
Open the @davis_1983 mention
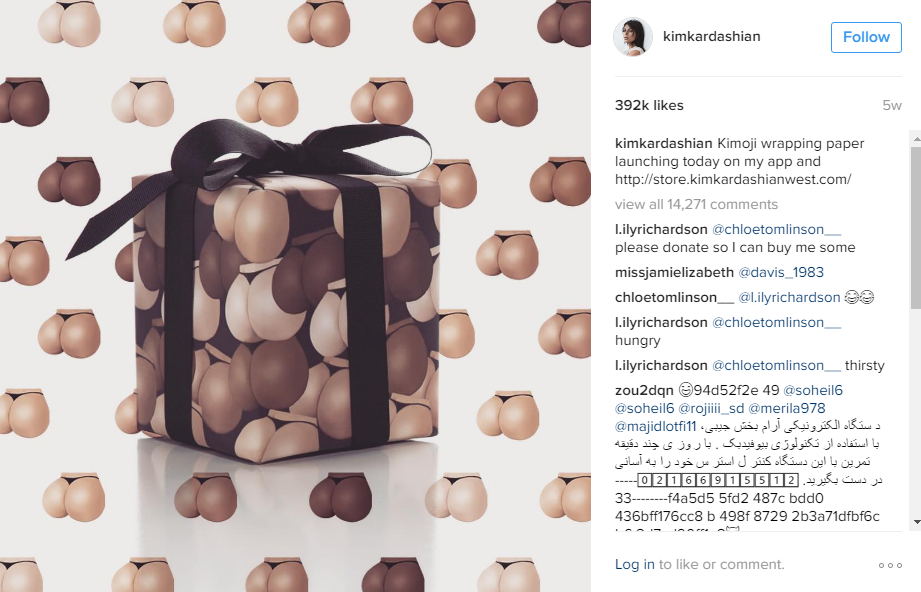pyautogui.click(x=781, y=273)
